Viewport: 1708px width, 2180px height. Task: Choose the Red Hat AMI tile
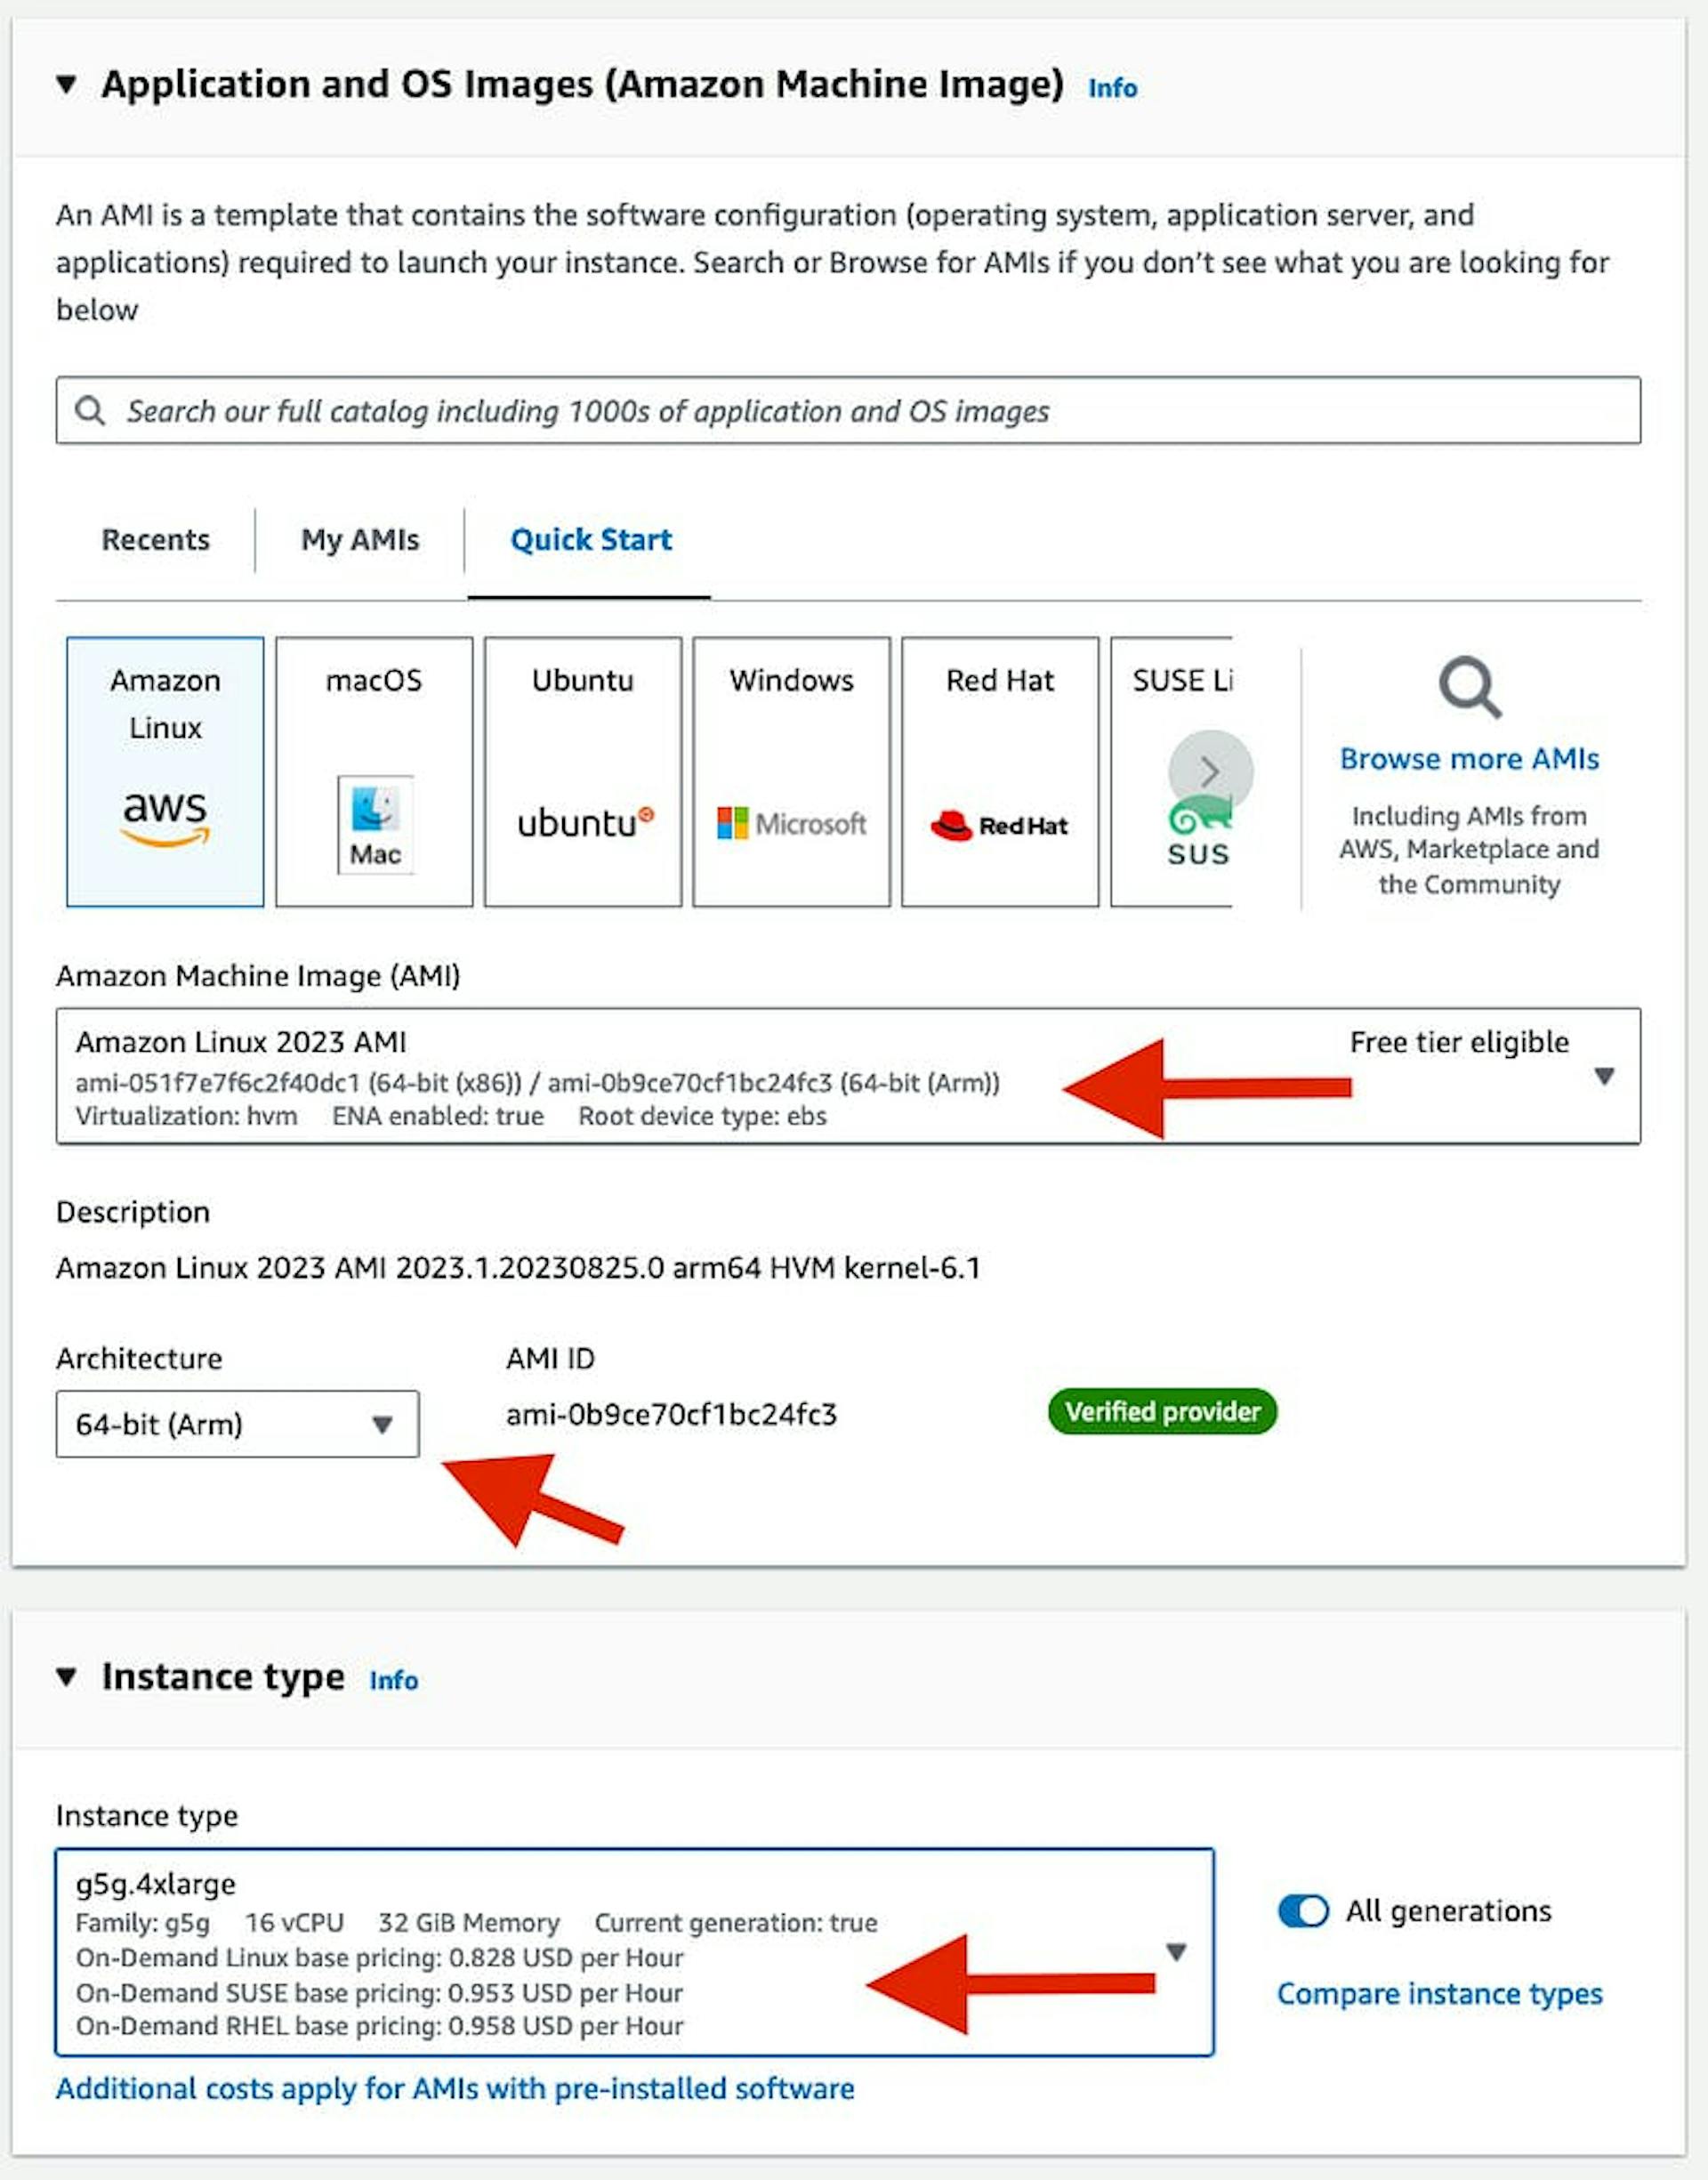tap(1000, 772)
